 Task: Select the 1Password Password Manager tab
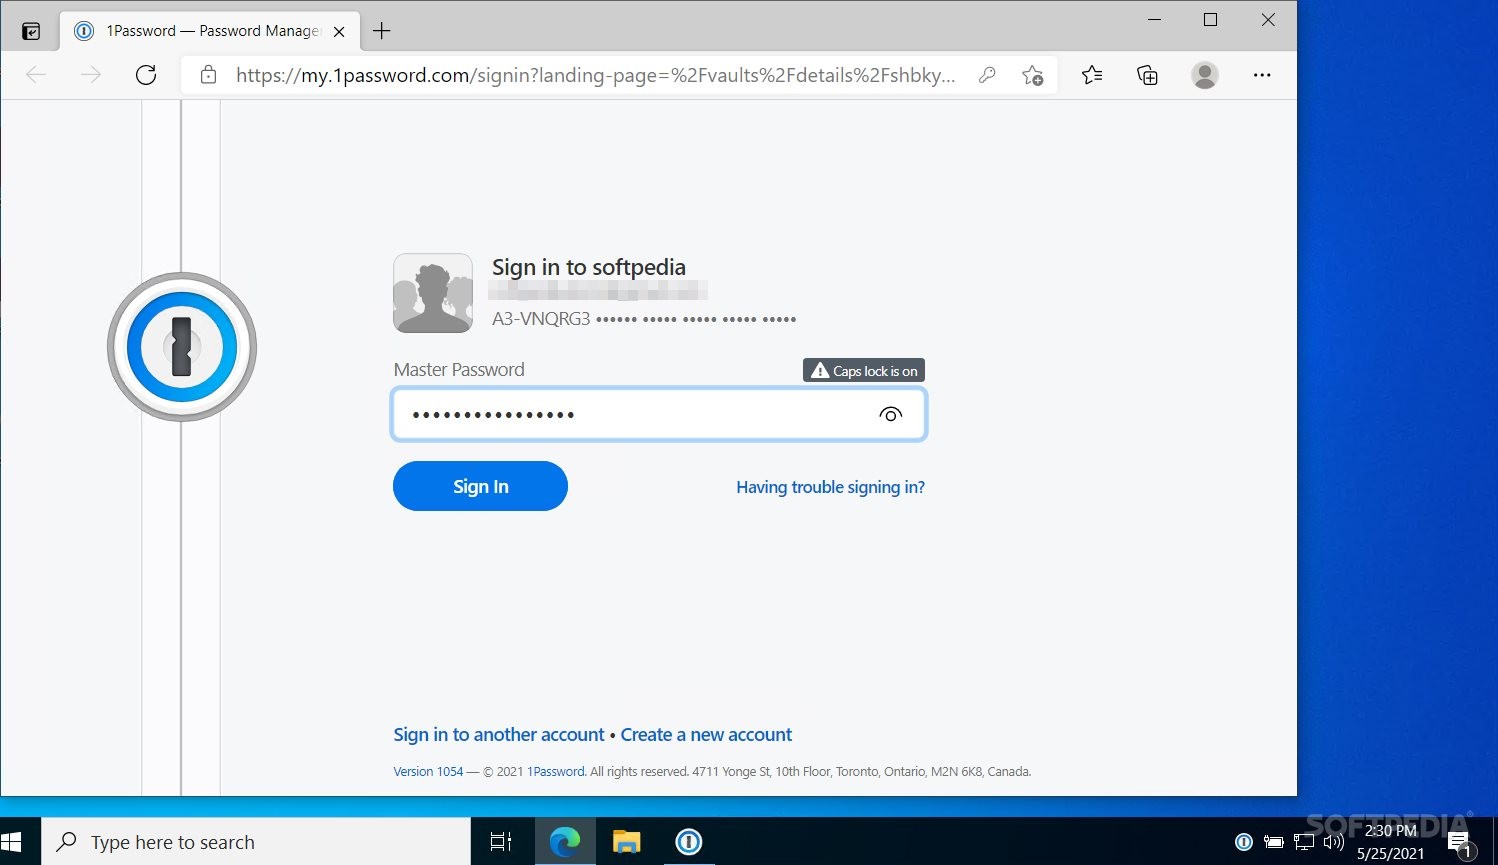209,31
